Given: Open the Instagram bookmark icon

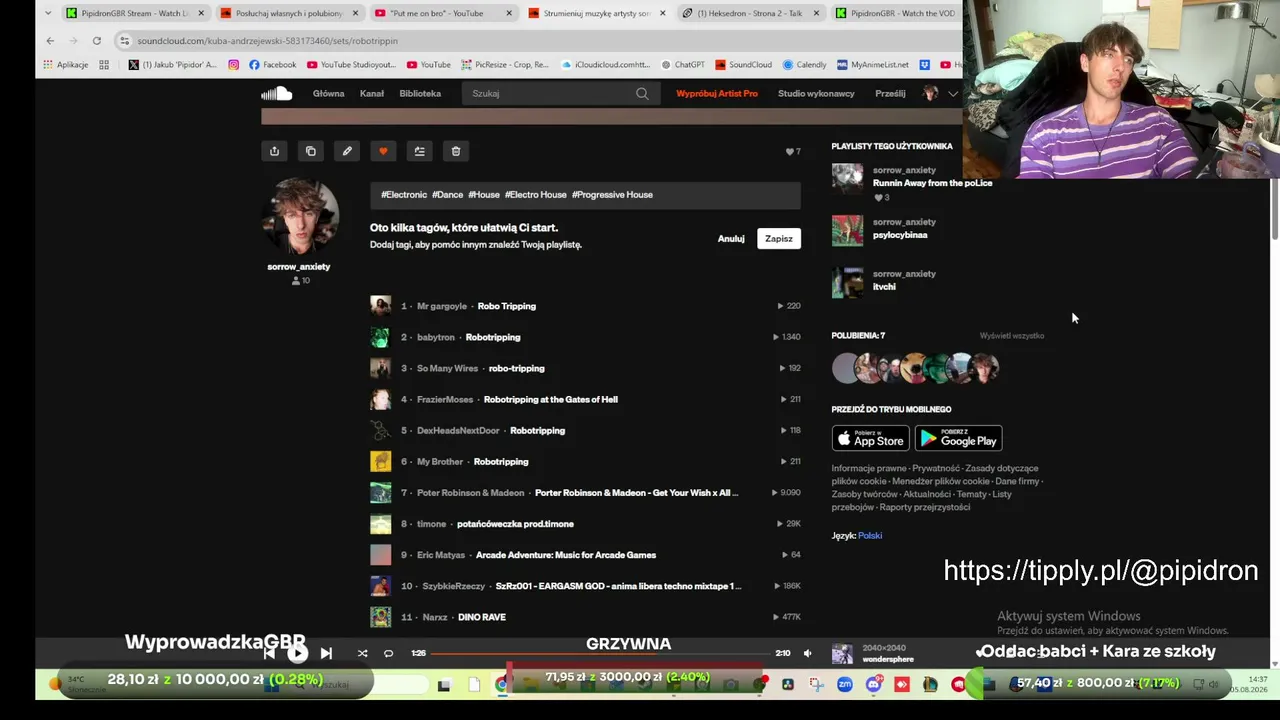Looking at the screenshot, I should [x=233, y=65].
